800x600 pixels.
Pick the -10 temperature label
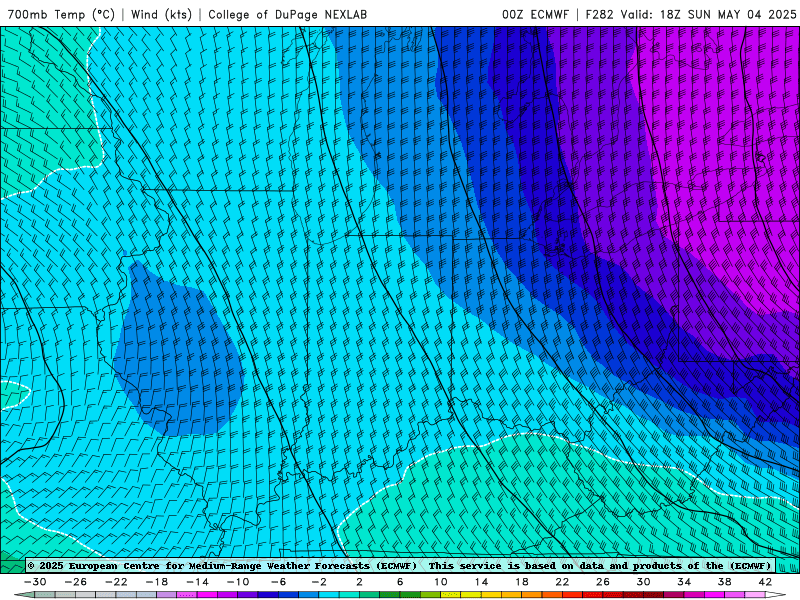tap(238, 582)
